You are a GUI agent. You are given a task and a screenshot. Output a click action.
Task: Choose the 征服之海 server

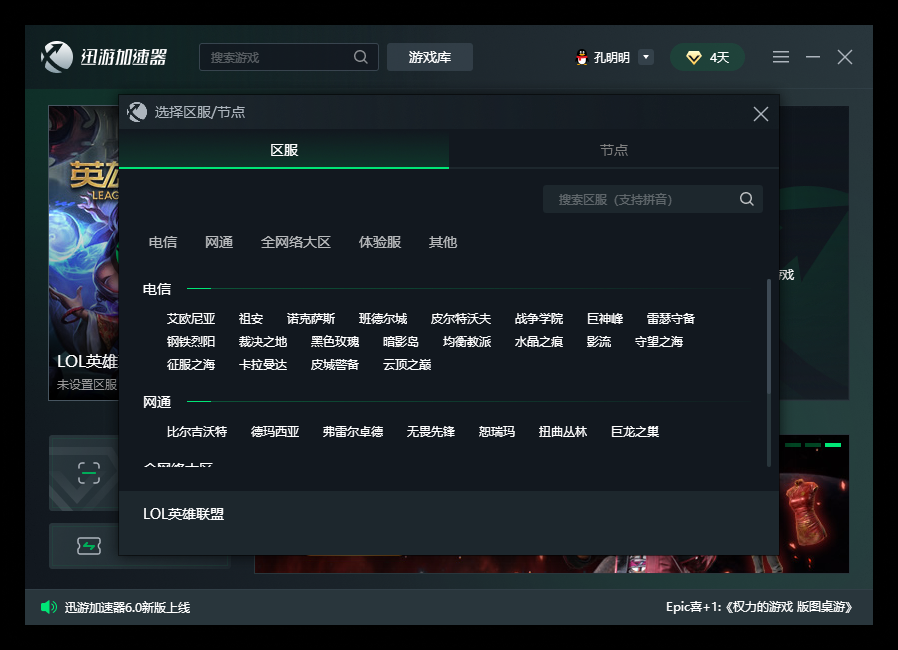point(191,365)
